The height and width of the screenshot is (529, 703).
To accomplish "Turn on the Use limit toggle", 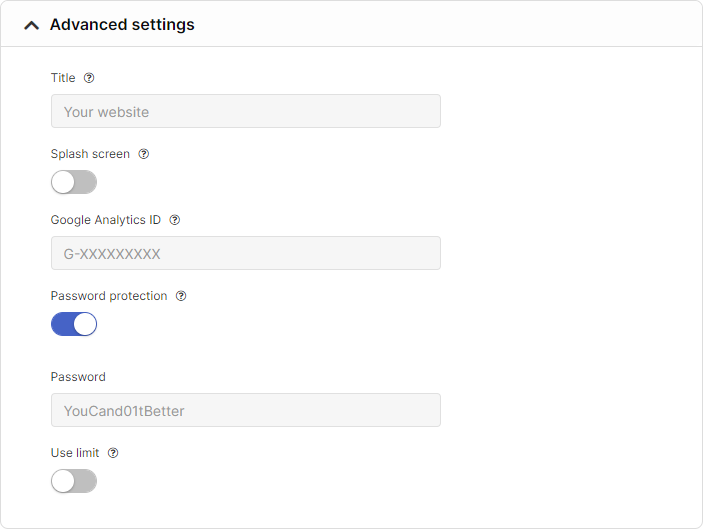I will [x=74, y=481].
